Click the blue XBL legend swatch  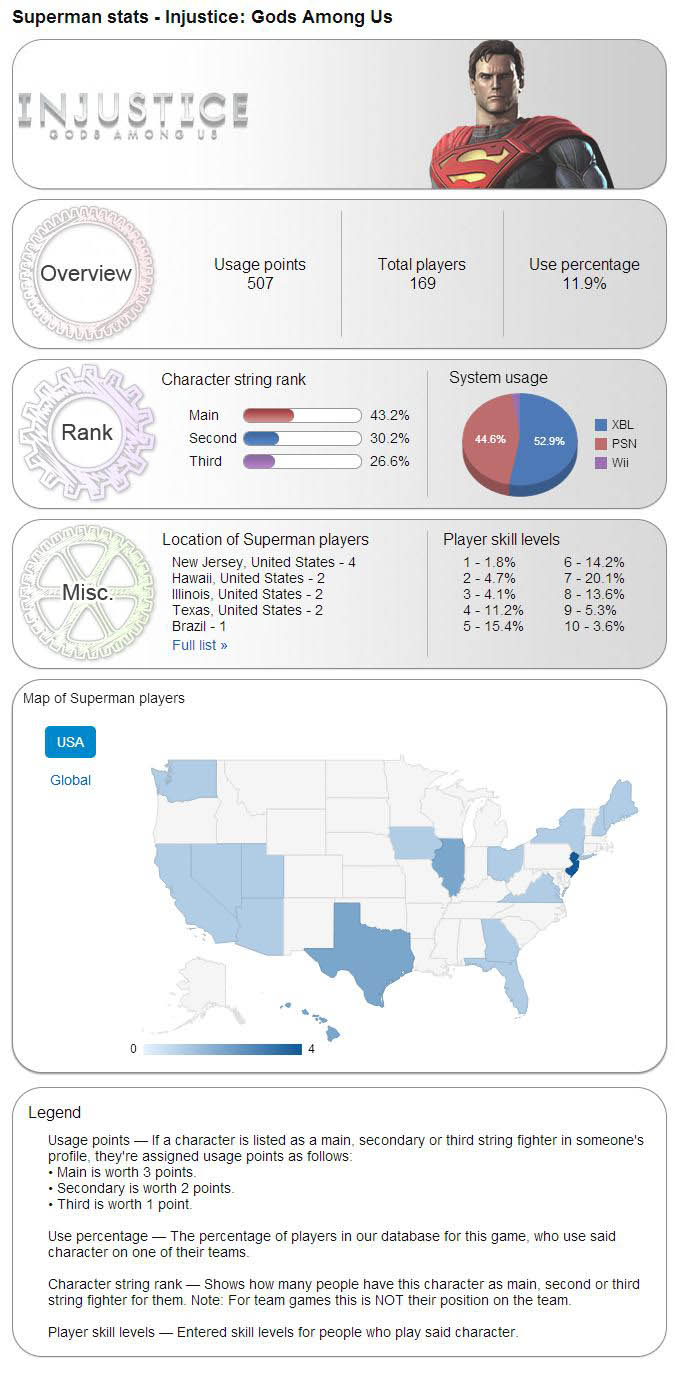coord(601,425)
